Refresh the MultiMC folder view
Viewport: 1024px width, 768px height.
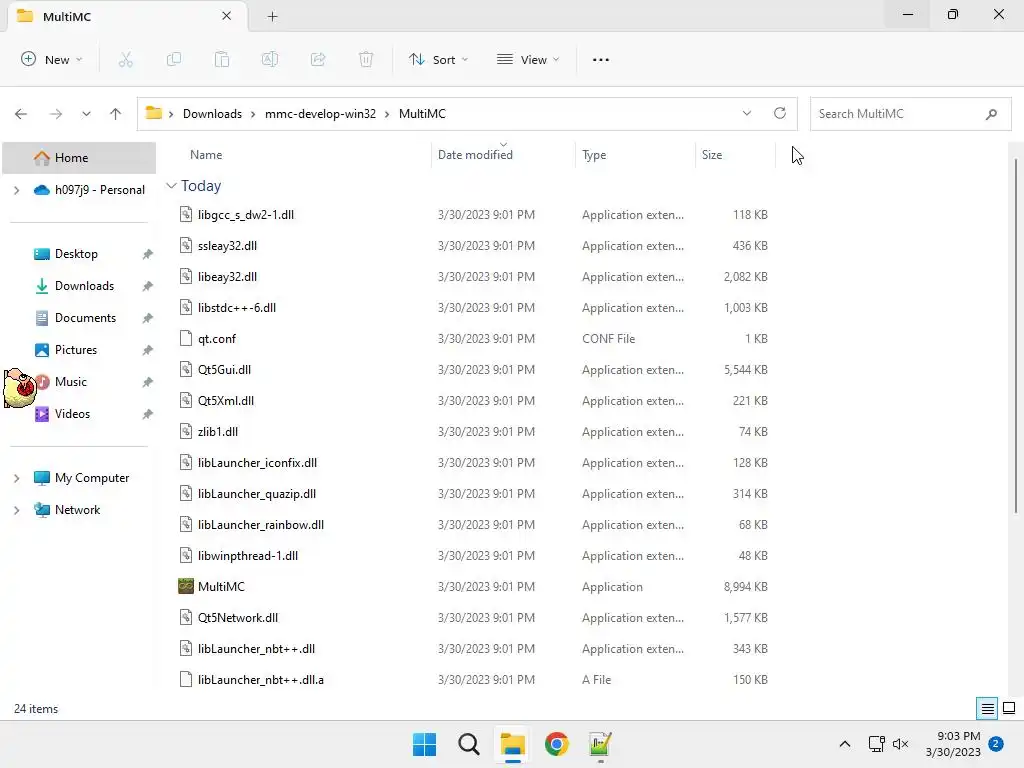tap(780, 113)
